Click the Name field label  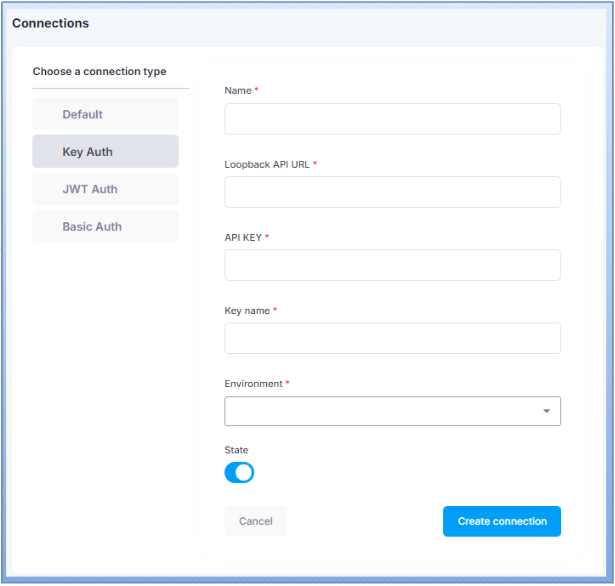238,91
